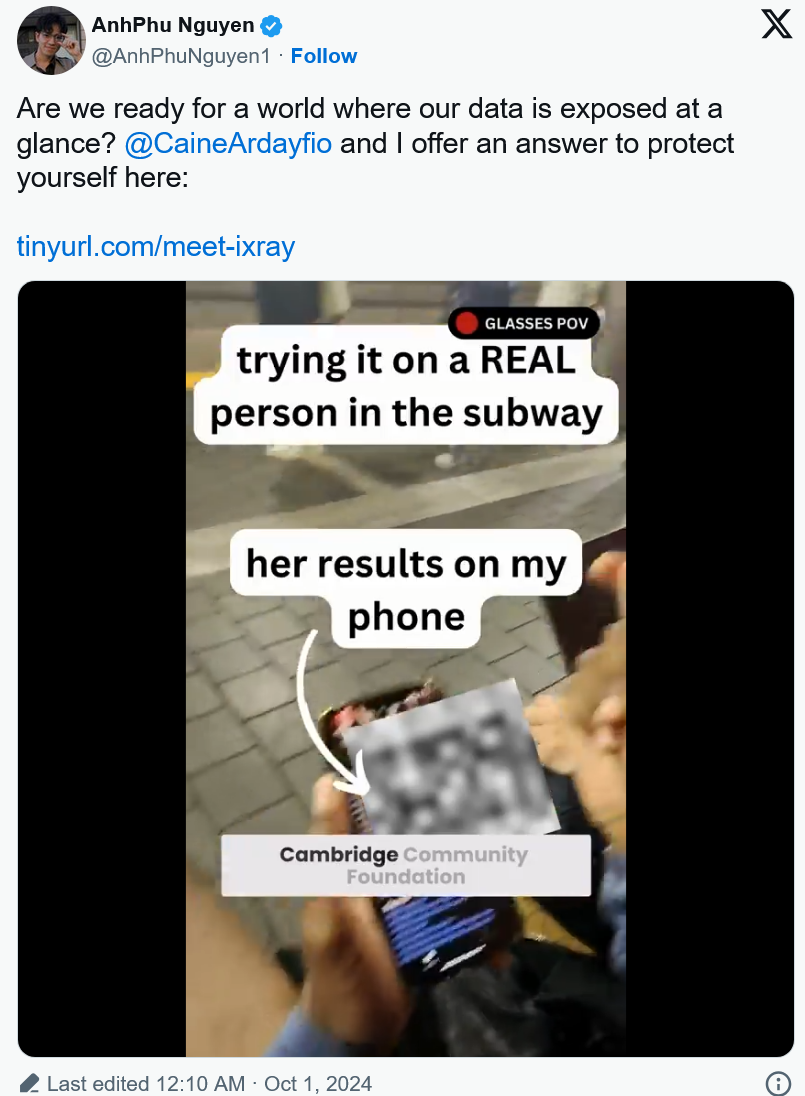The image size is (805, 1096).
Task: Click the circled info icon
Action: 778,1083
